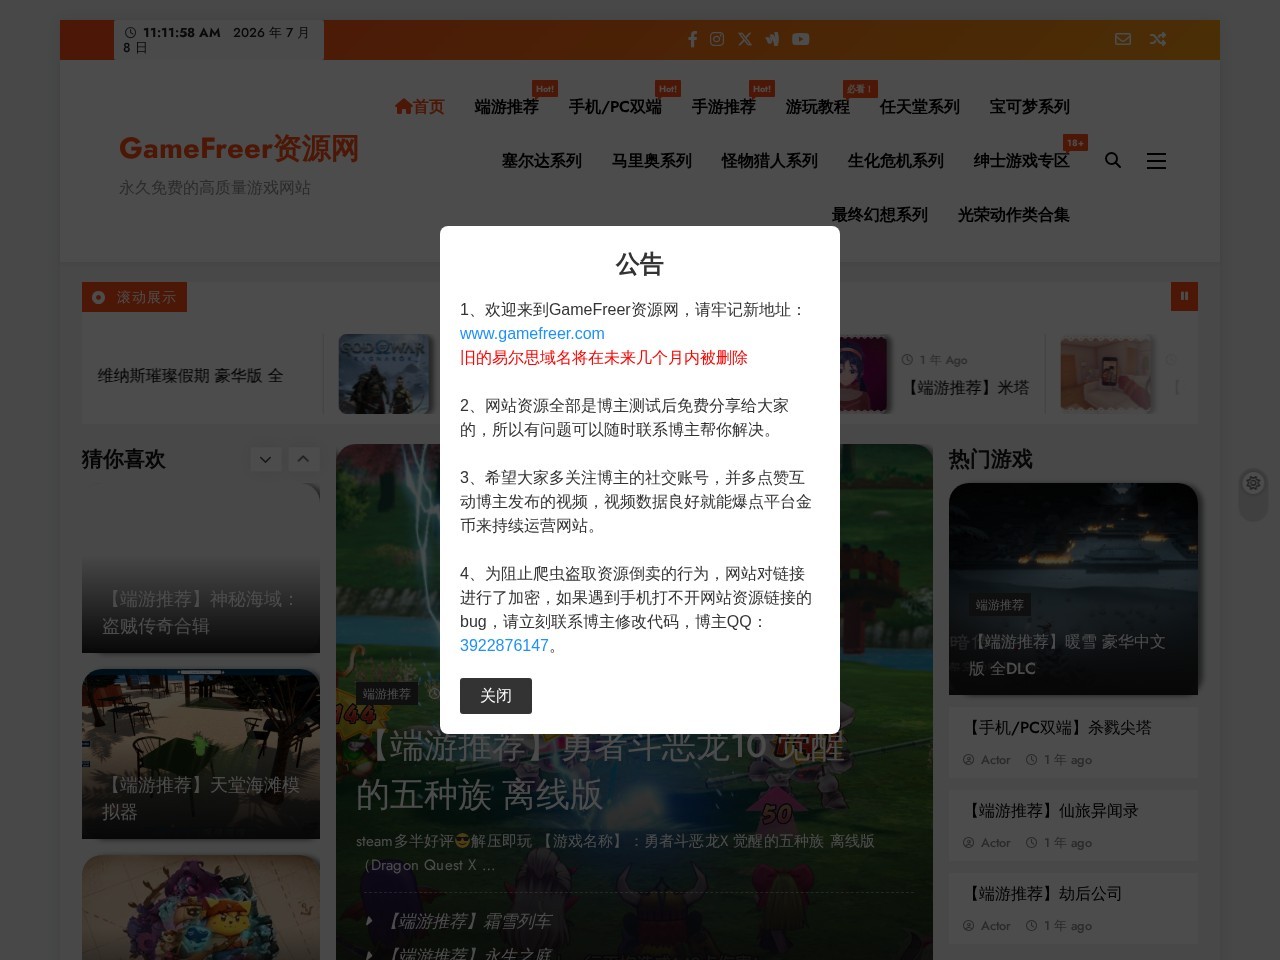Image resolution: width=1280 pixels, height=960 pixels.
Task: Open the 端游推荐 menu item
Action: (507, 106)
